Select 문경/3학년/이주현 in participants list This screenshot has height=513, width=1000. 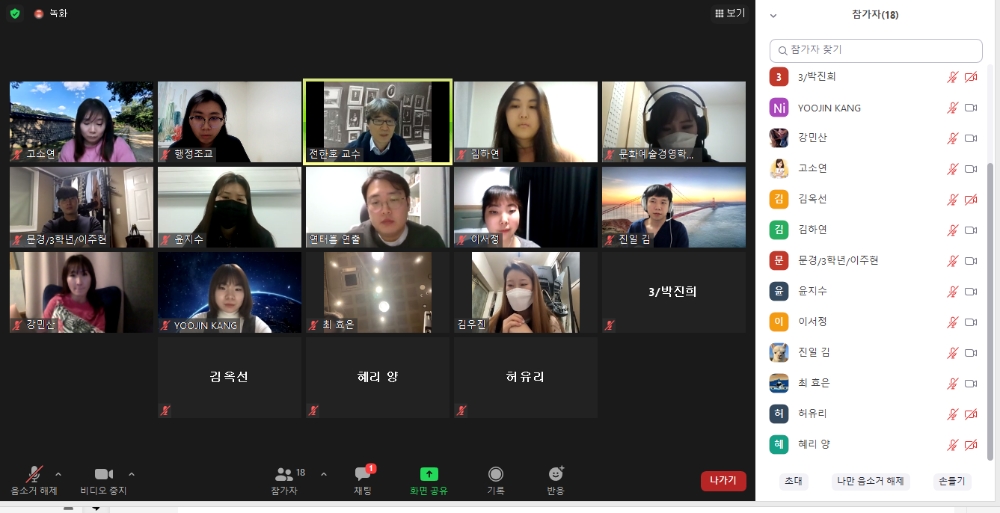[876, 260]
